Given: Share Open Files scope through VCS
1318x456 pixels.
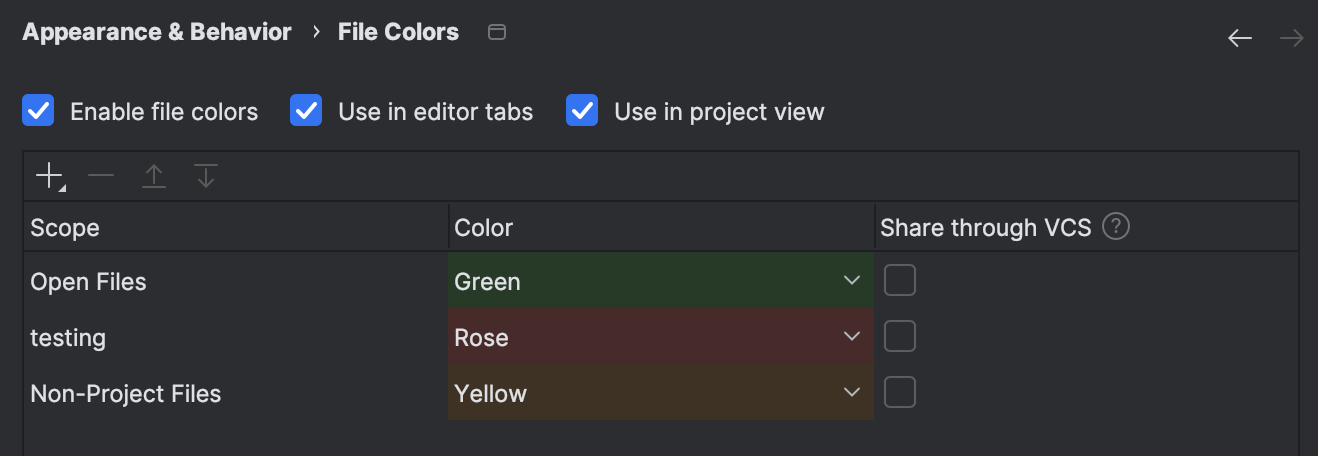Looking at the screenshot, I should tap(900, 281).
